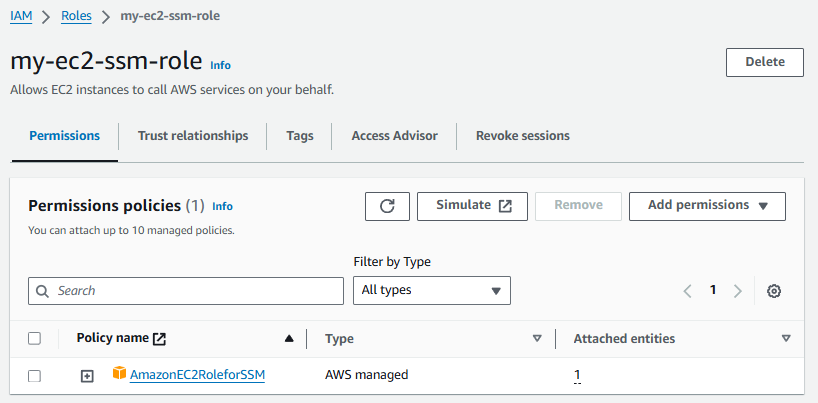Switch to the Permissions tab
Image resolution: width=818 pixels, height=403 pixels.
(x=65, y=136)
